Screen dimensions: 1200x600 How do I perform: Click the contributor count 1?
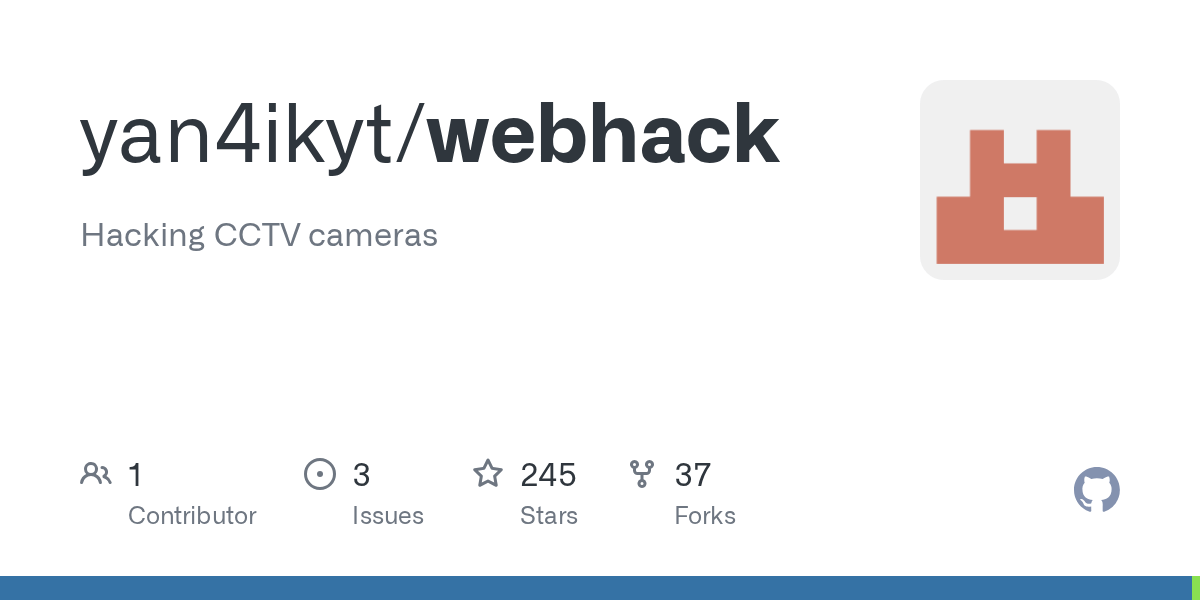(135, 474)
